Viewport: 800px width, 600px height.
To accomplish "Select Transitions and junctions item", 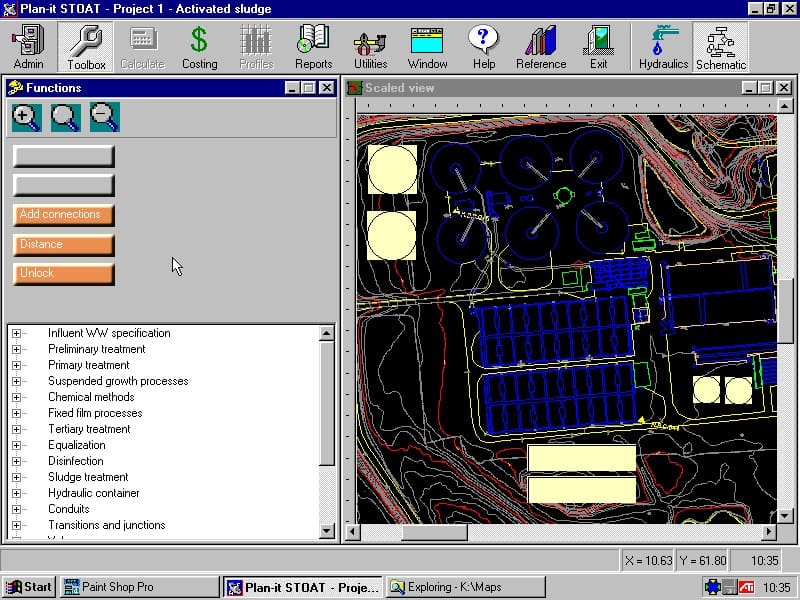I will (107, 525).
